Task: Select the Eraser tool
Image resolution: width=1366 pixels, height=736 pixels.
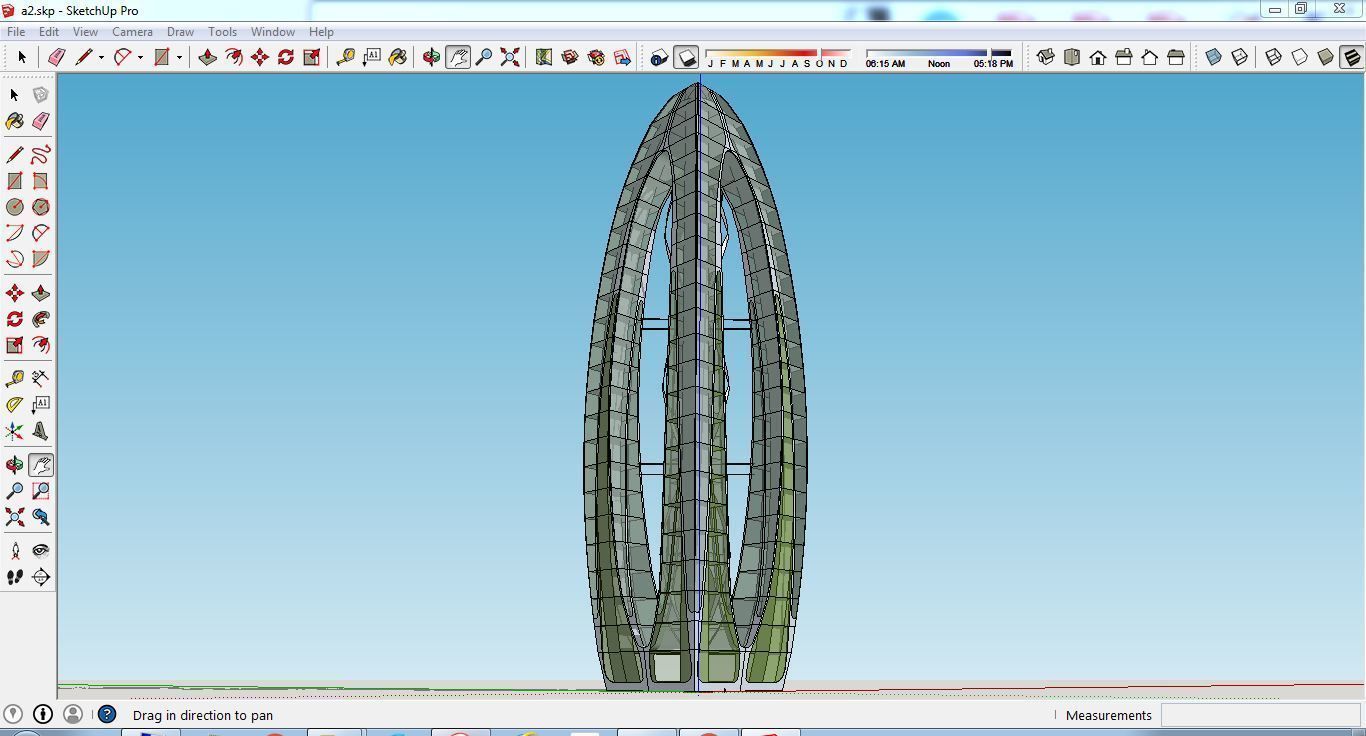Action: (x=40, y=120)
